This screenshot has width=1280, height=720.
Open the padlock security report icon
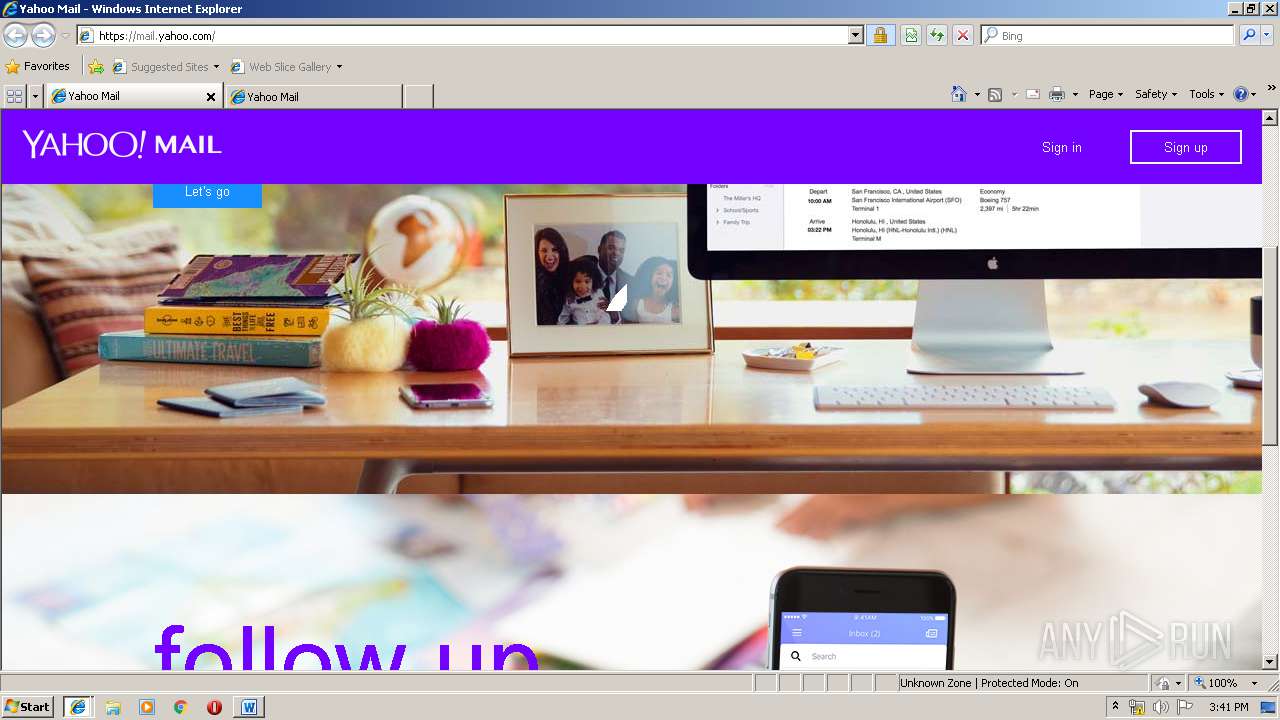tap(880, 35)
